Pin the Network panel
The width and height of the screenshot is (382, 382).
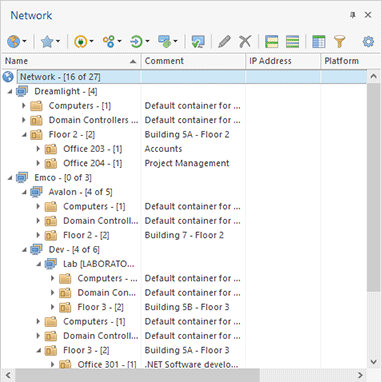pos(353,15)
